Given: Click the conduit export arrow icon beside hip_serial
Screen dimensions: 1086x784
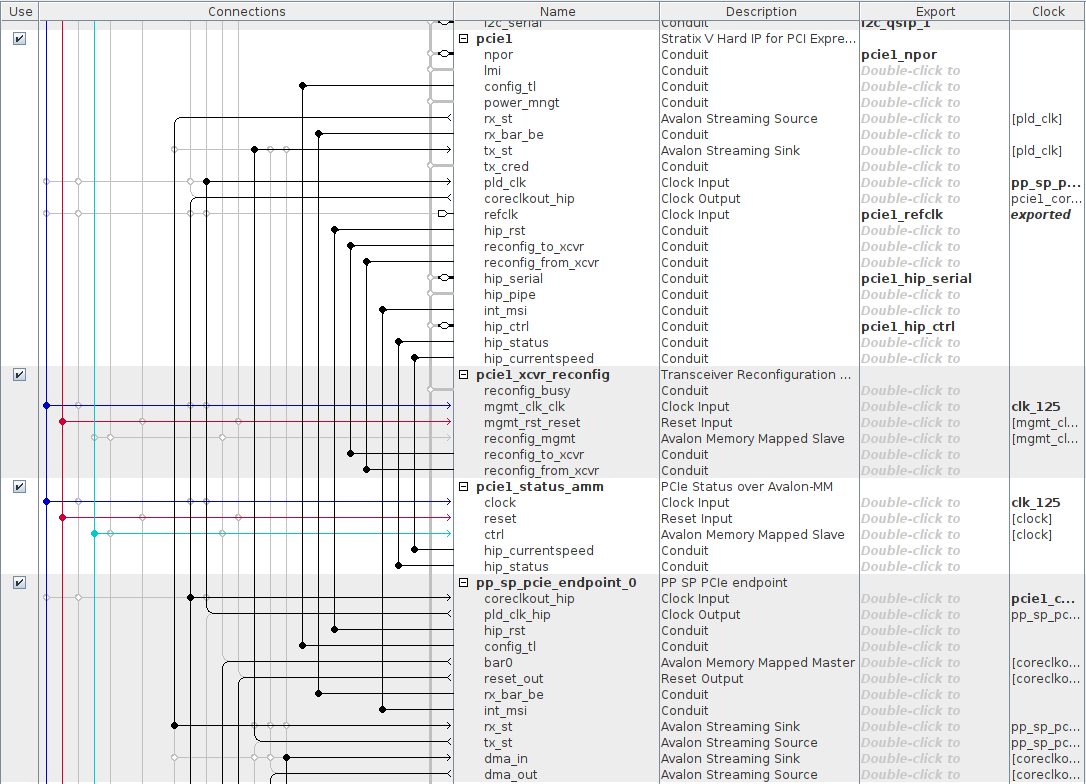Looking at the screenshot, I should 445,278.
